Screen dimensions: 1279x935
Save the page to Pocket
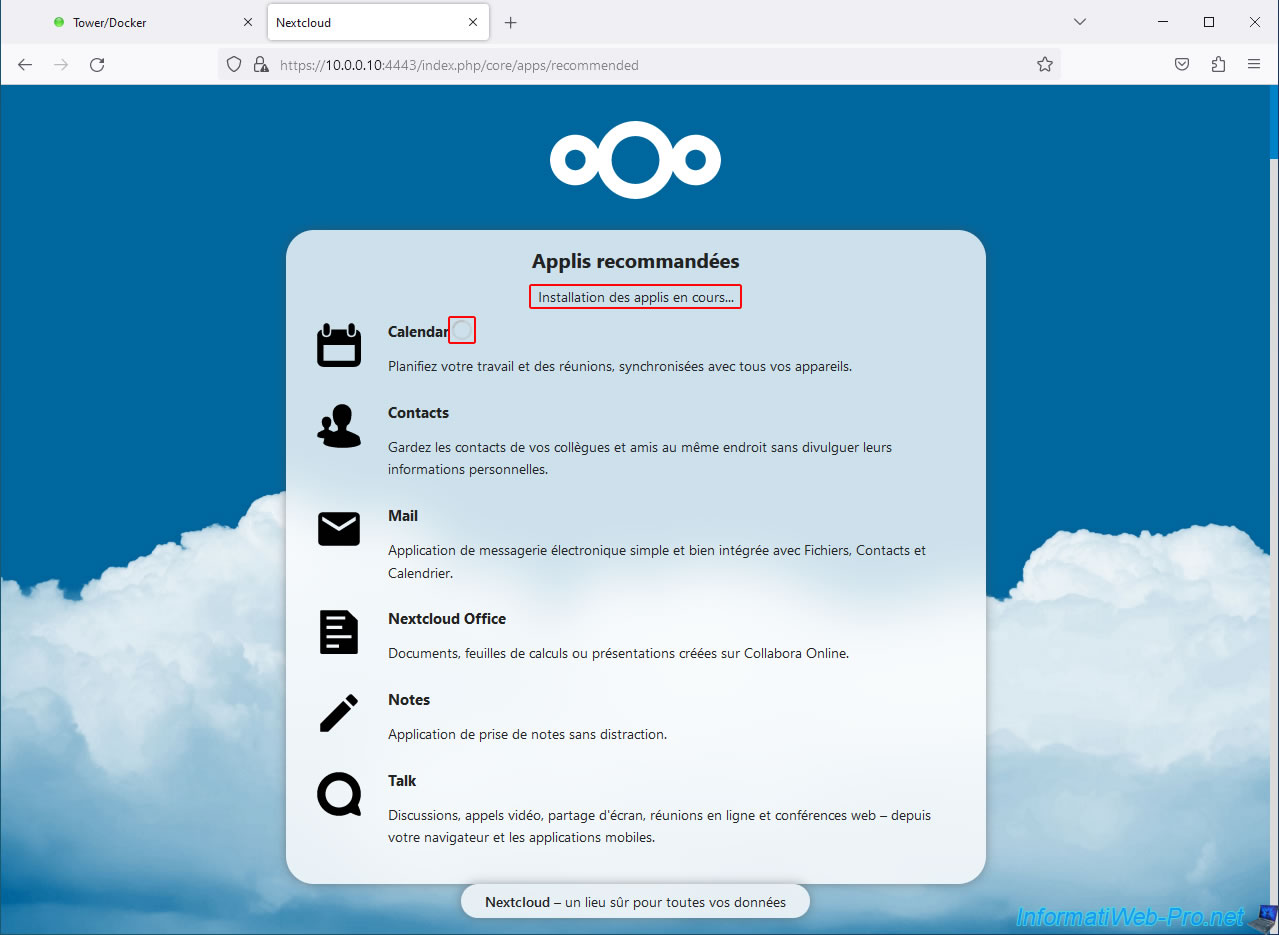coord(1181,65)
